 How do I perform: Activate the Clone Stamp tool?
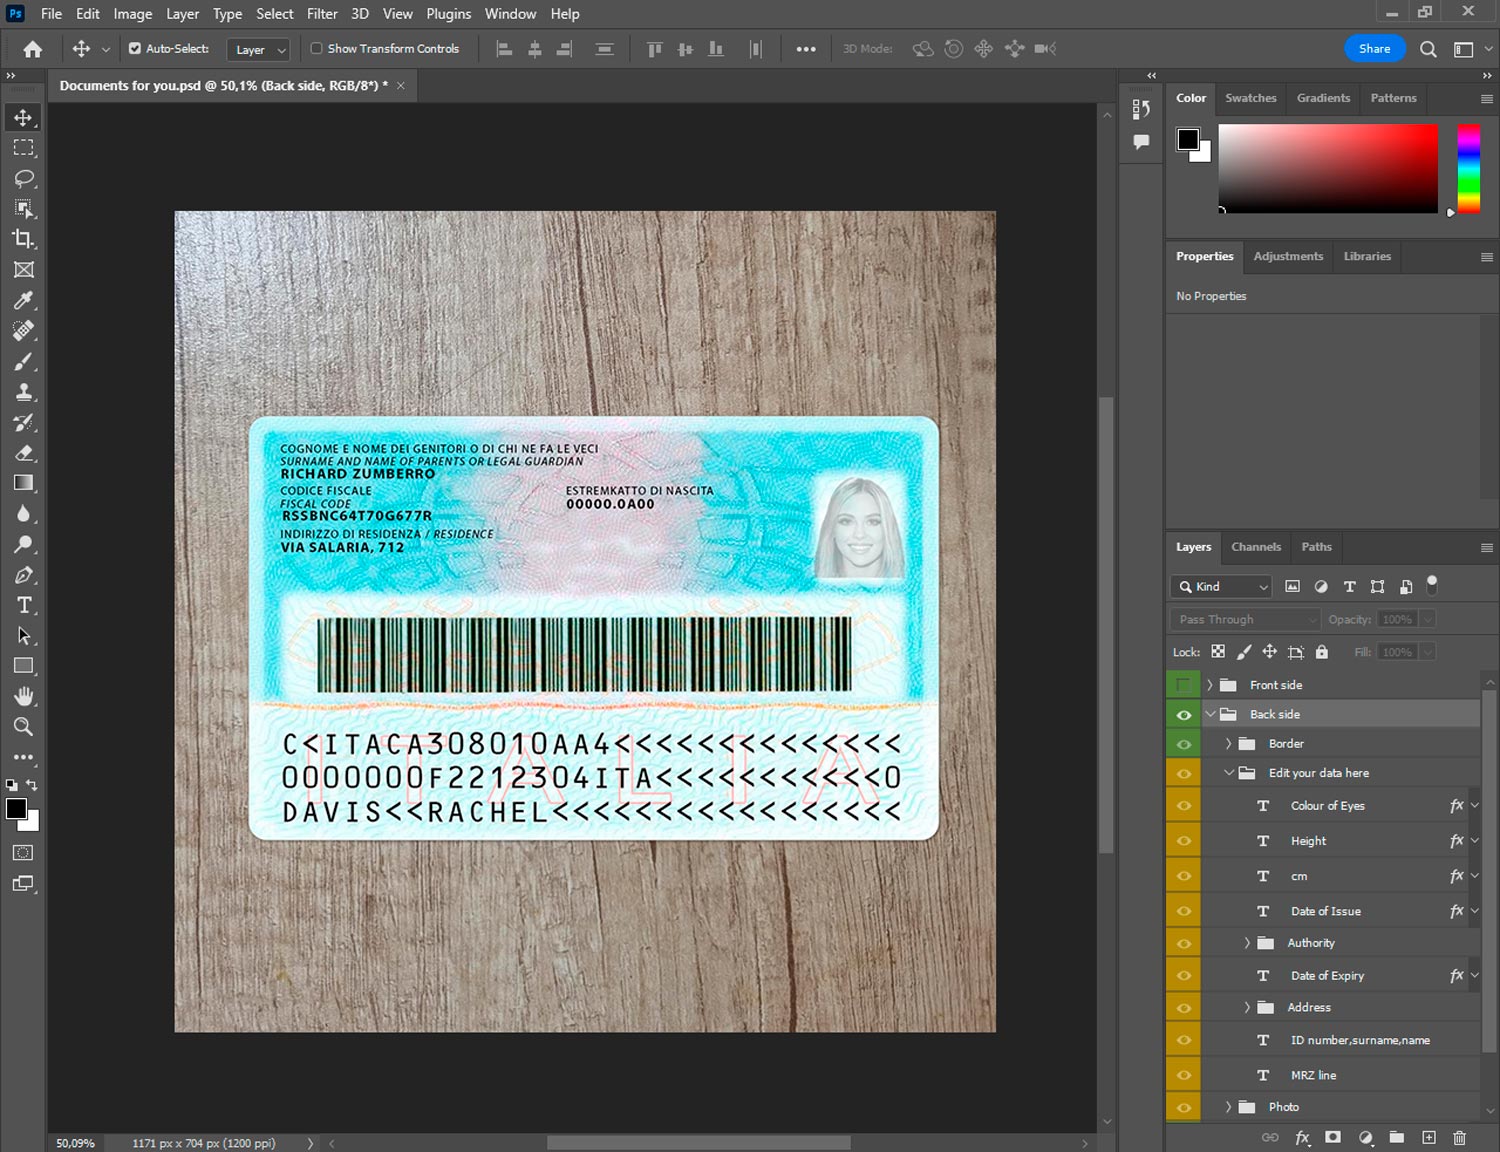[x=24, y=392]
